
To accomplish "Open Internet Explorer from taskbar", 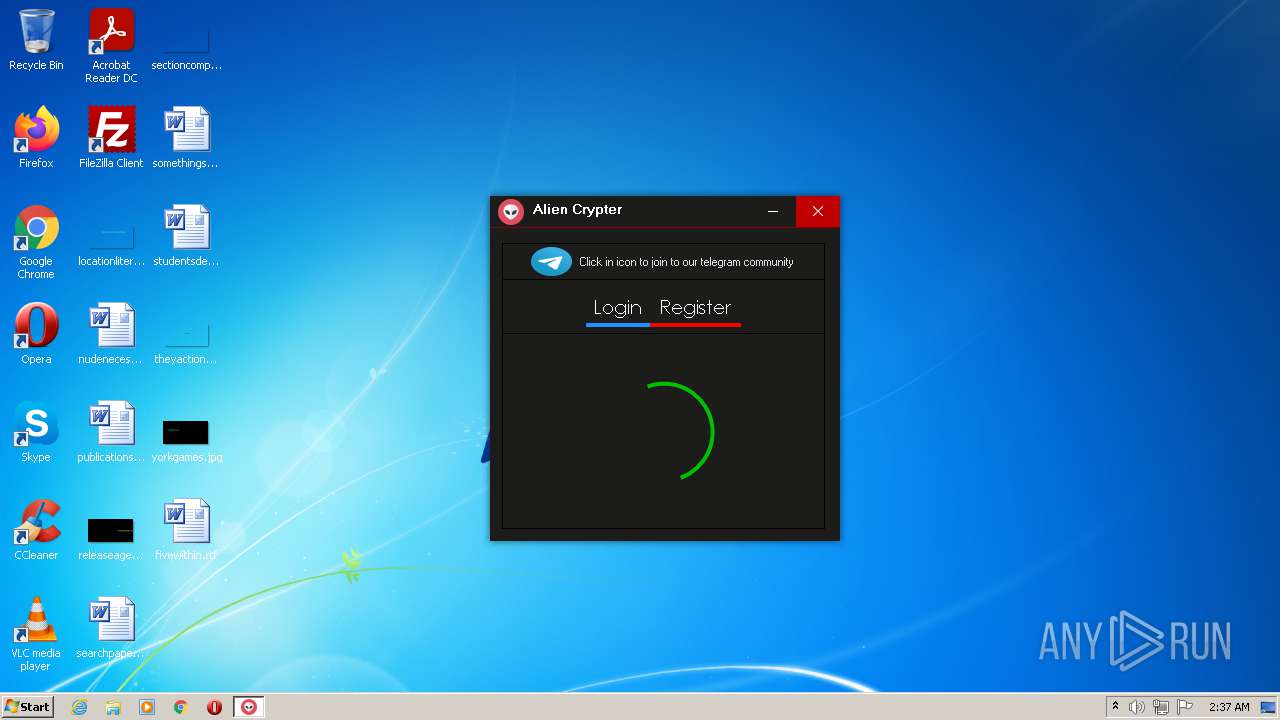I will click(x=79, y=707).
